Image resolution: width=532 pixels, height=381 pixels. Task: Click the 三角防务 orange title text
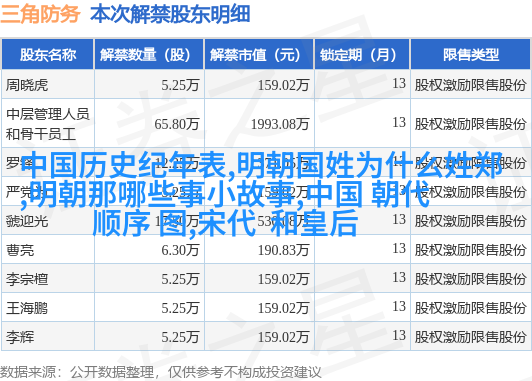[x=40, y=14]
